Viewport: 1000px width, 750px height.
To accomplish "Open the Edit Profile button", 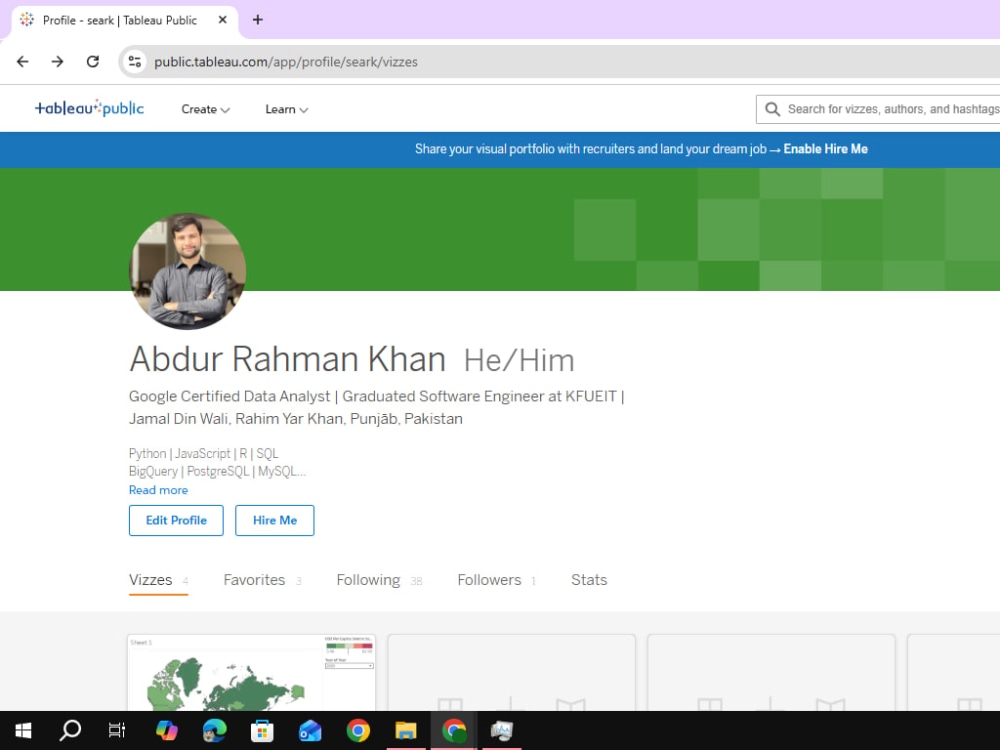I will (x=176, y=520).
